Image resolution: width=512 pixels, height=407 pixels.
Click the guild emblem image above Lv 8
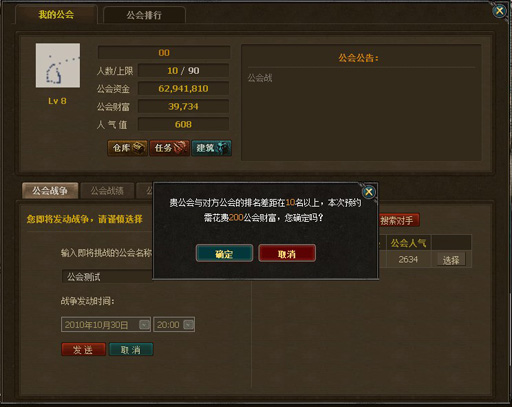(x=58, y=65)
